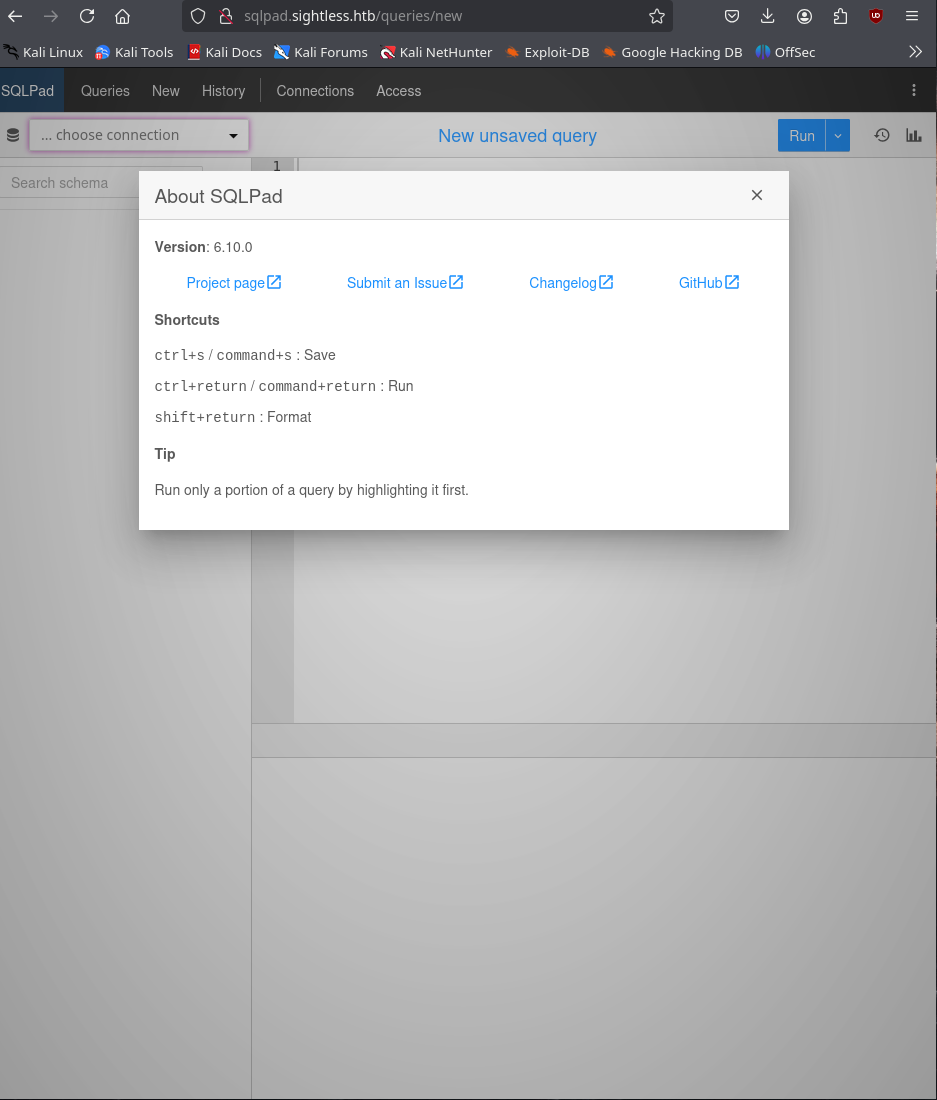
Task: Click the browser forward arrow
Action: pyautogui.click(x=50, y=16)
